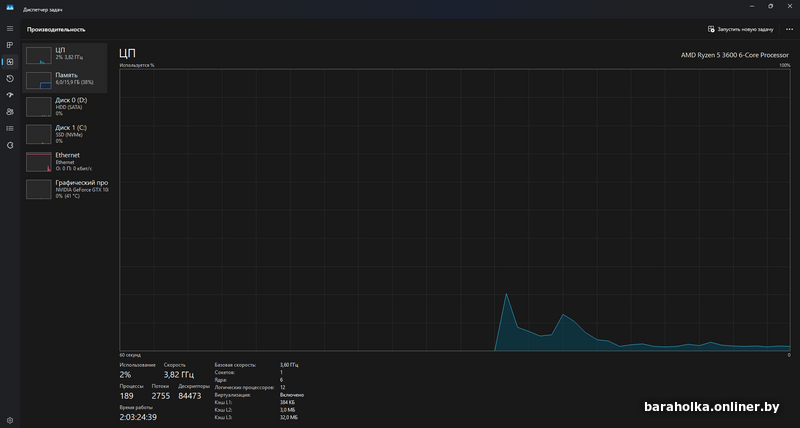Select Диск 0 (D:) HDD item
This screenshot has width=800, height=428.
(65, 107)
